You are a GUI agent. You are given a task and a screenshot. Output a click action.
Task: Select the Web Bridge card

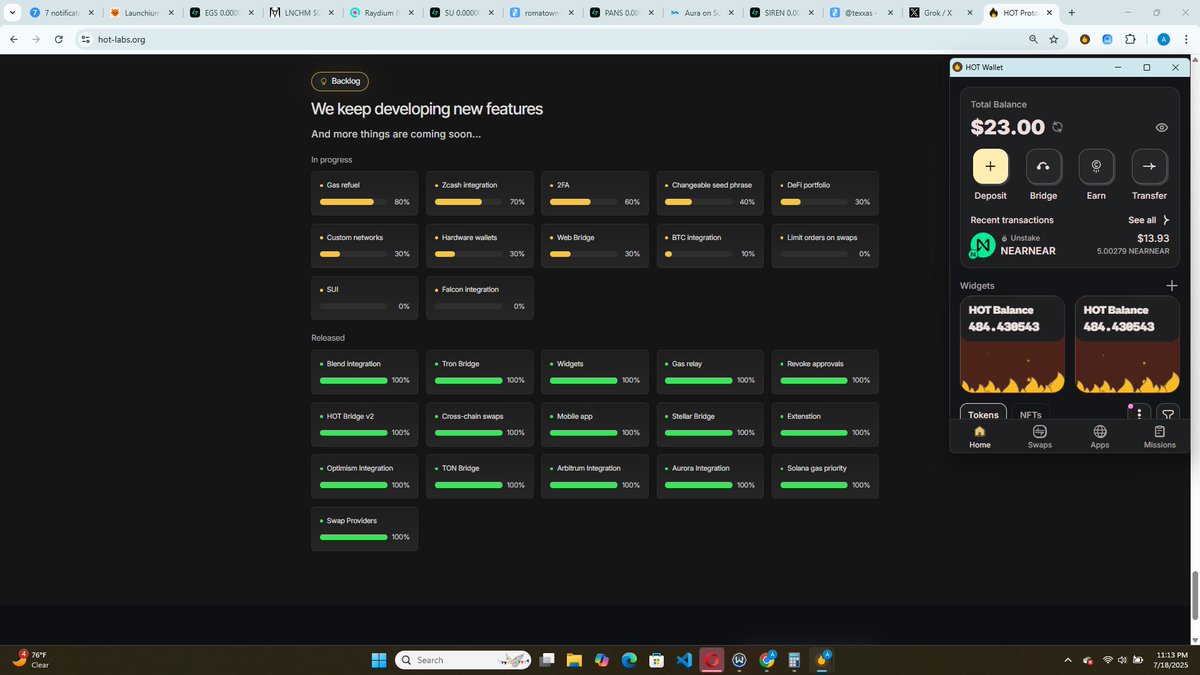[595, 245]
